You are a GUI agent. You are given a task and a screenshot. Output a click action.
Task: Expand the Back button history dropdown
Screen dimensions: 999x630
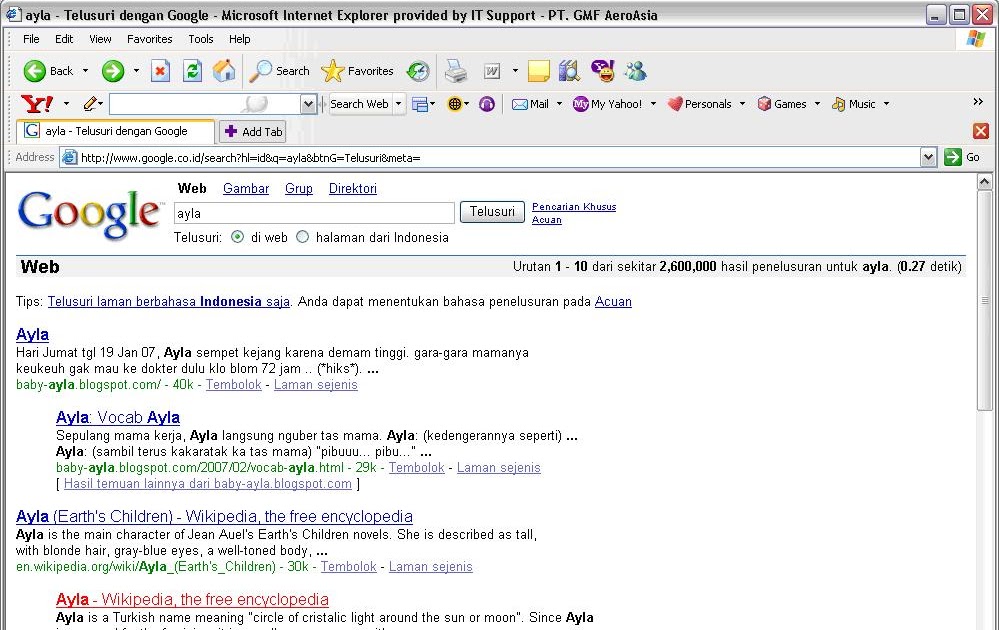pyautogui.click(x=85, y=71)
